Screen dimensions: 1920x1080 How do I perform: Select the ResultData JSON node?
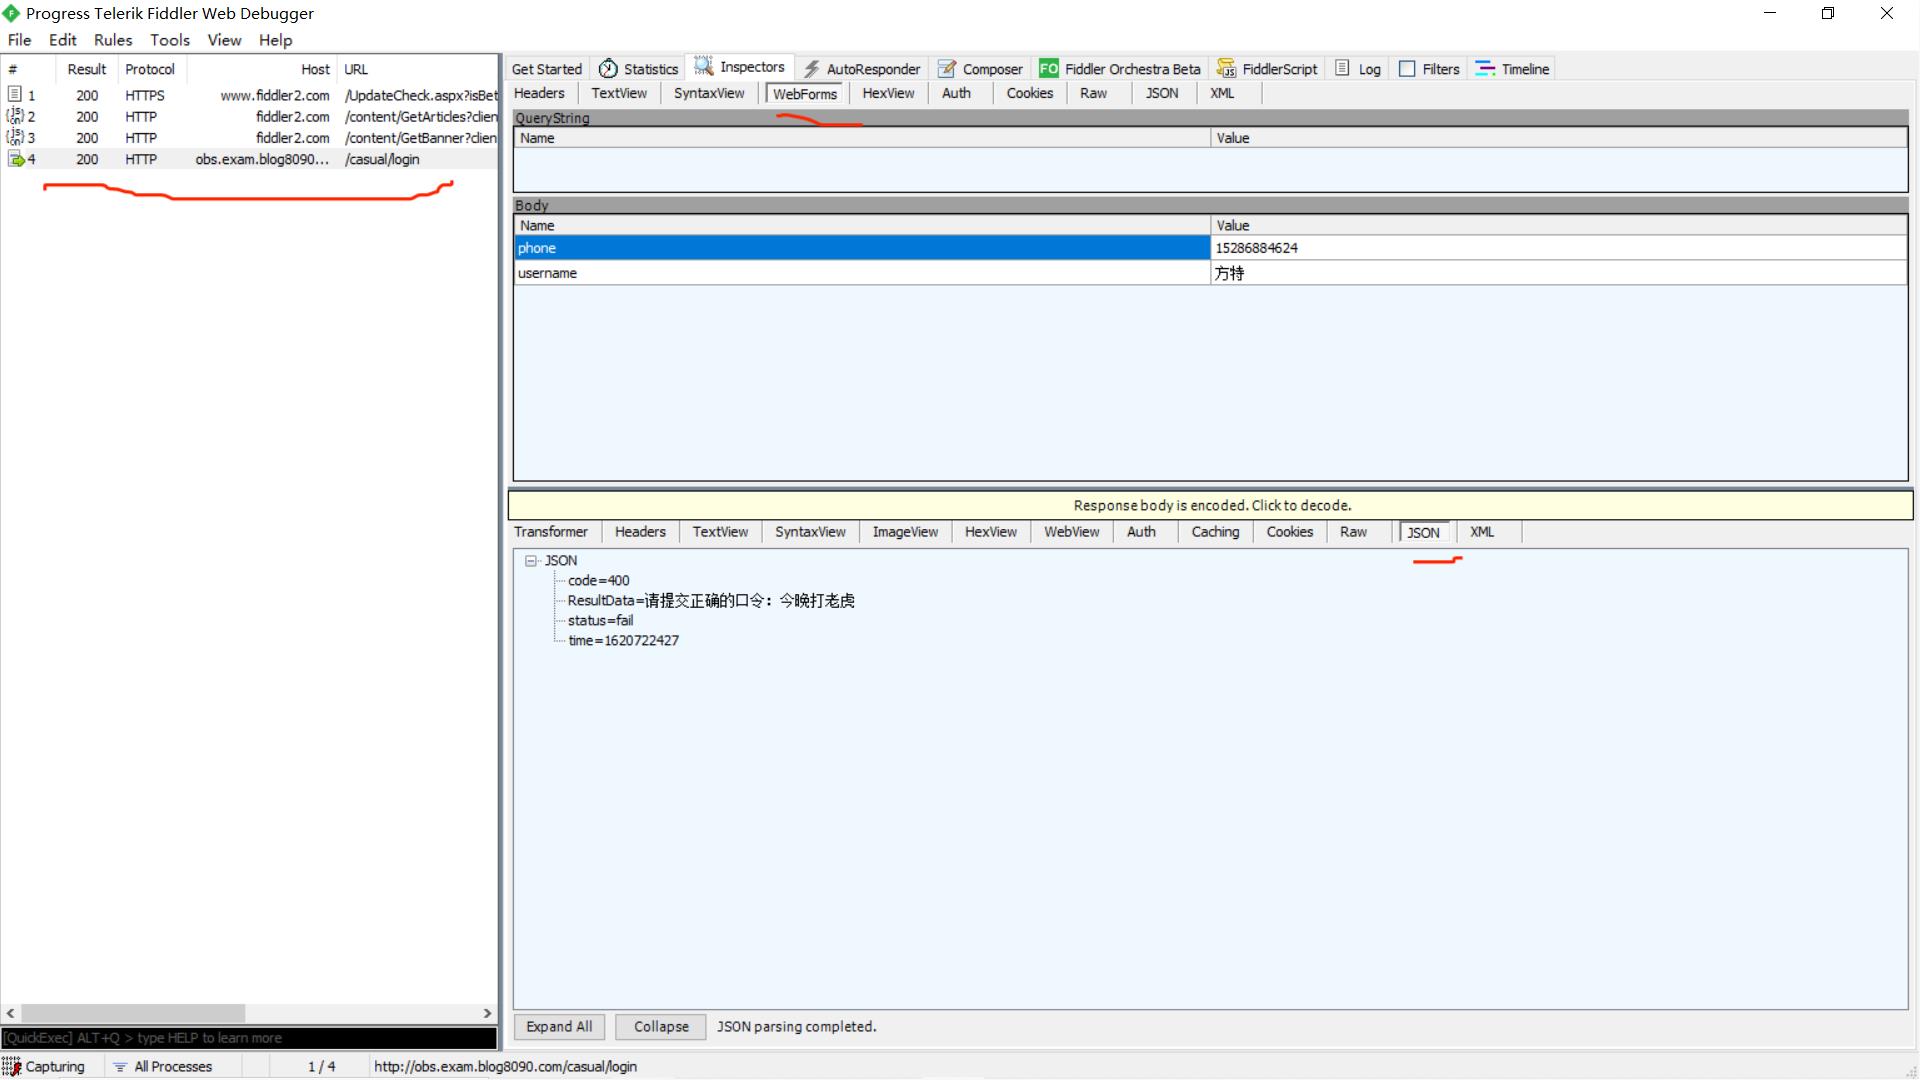[x=711, y=601]
